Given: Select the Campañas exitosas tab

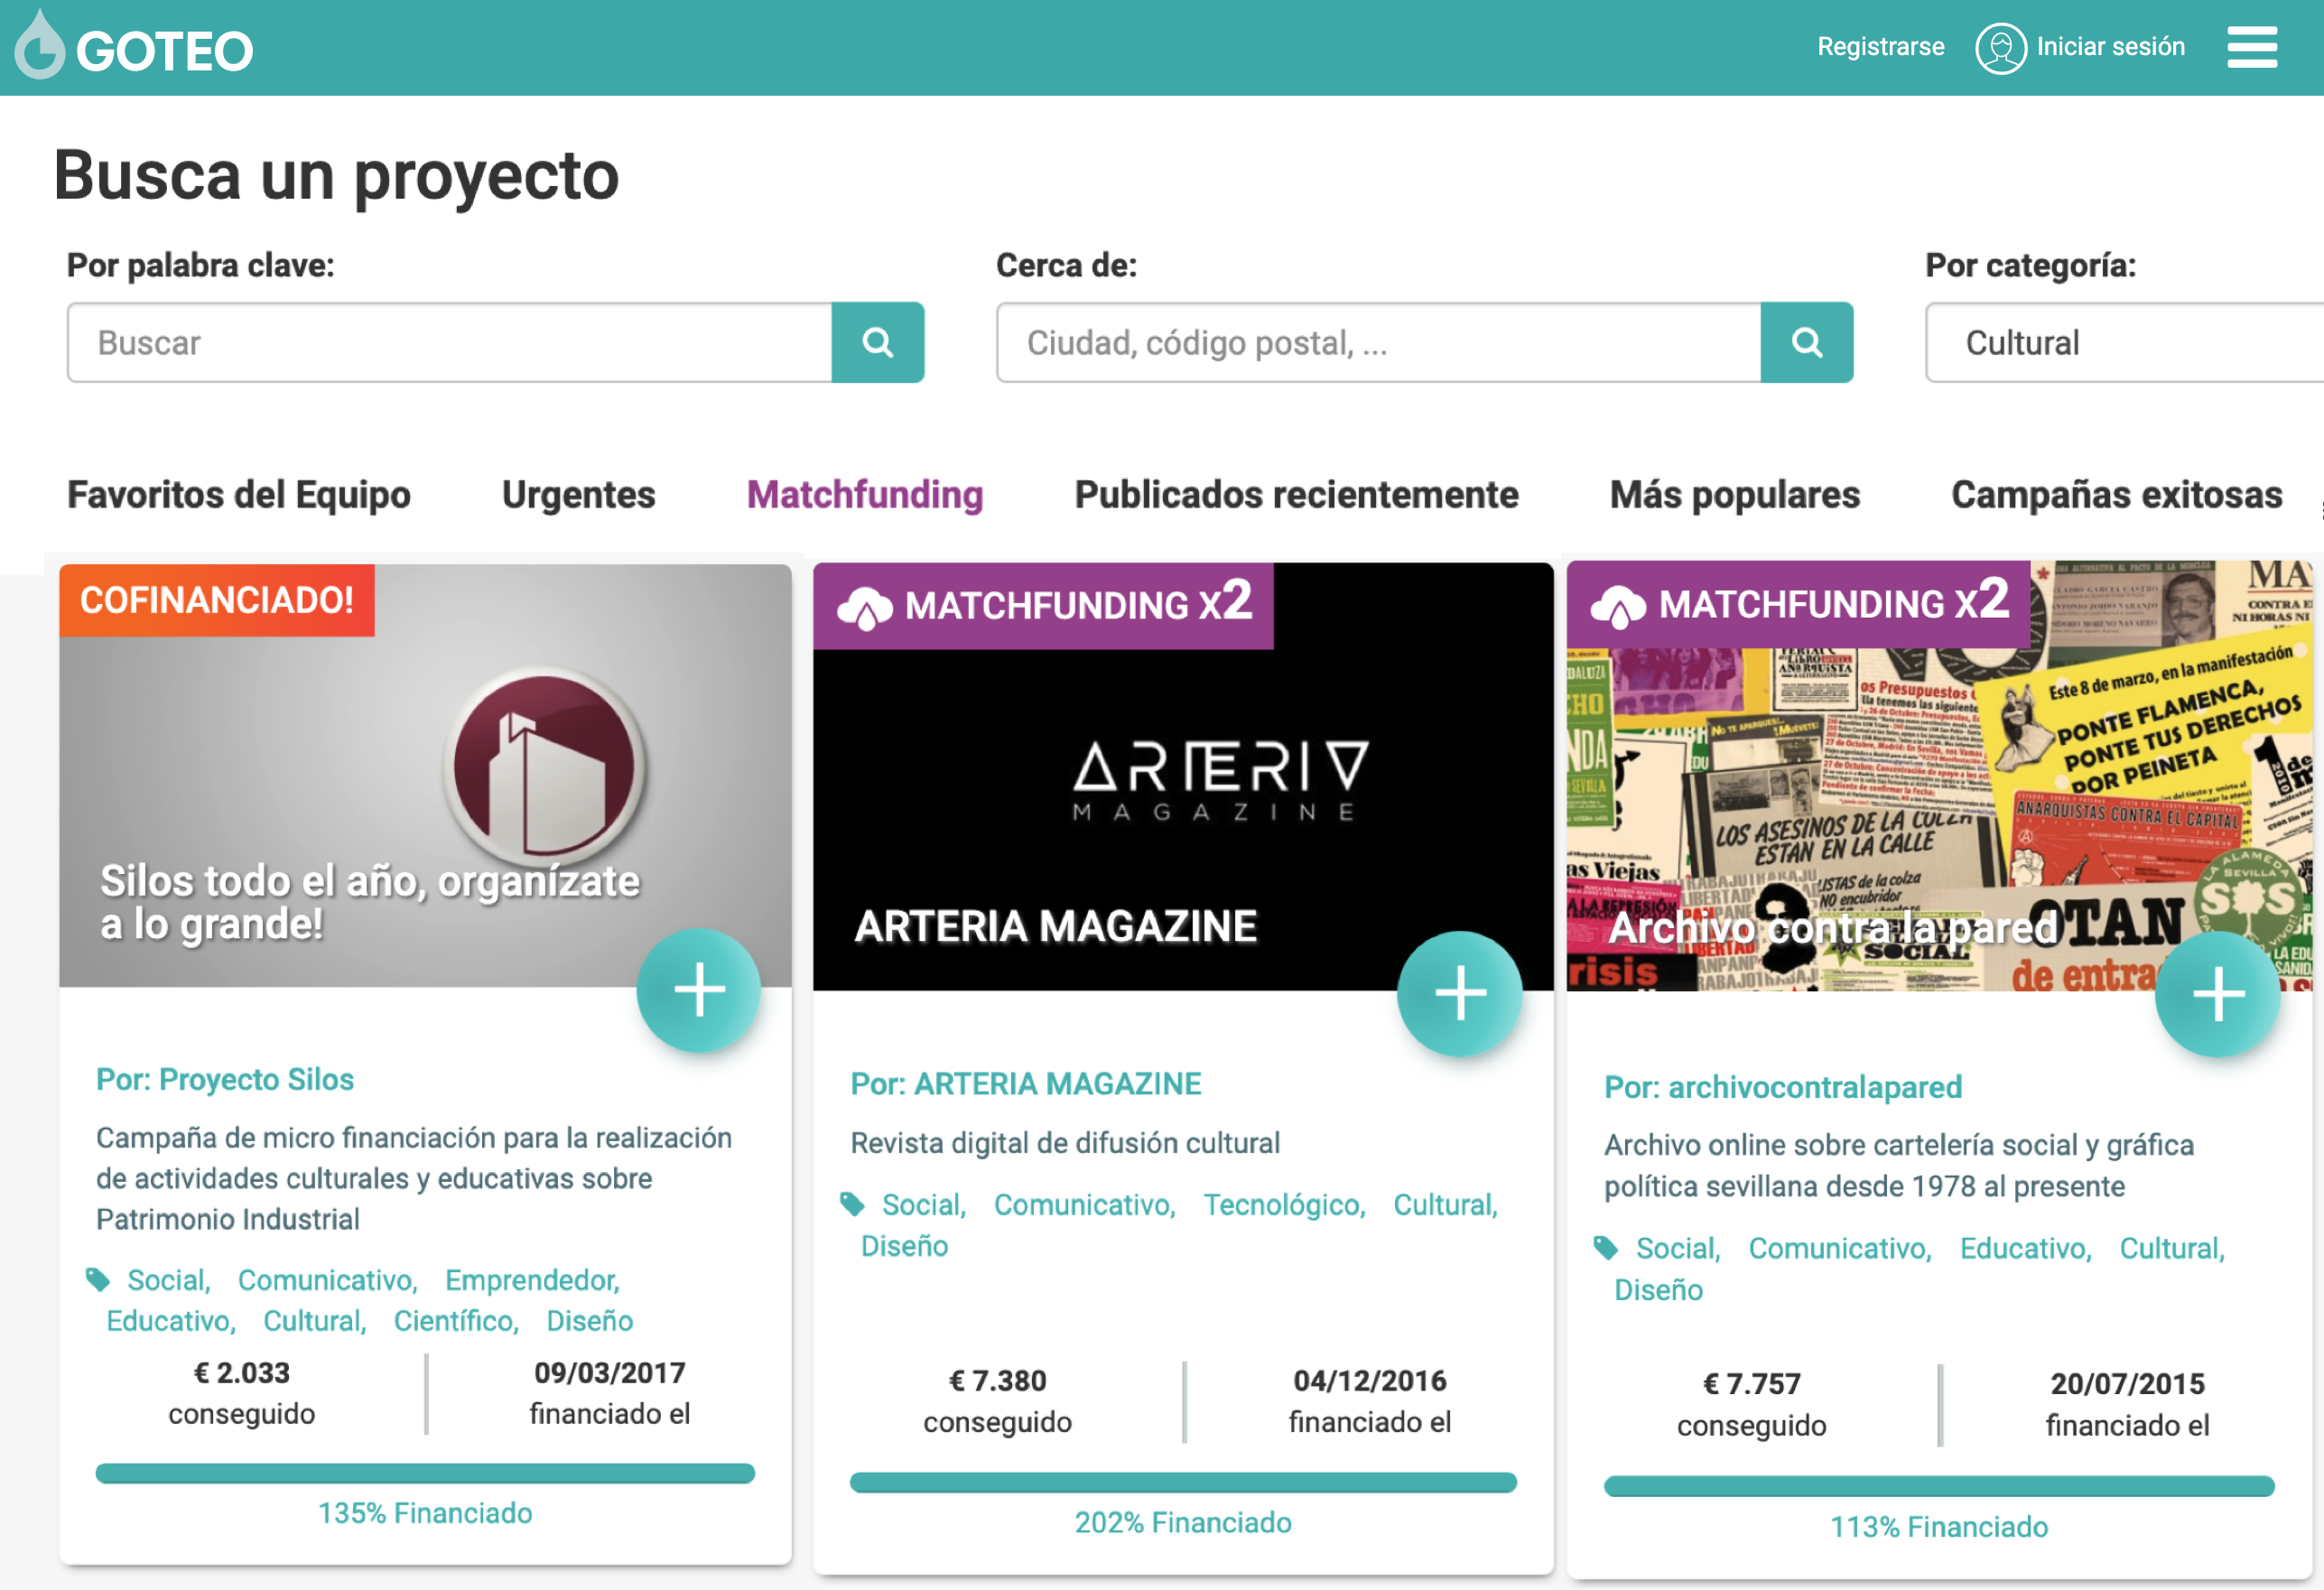Looking at the screenshot, I should [x=2117, y=495].
